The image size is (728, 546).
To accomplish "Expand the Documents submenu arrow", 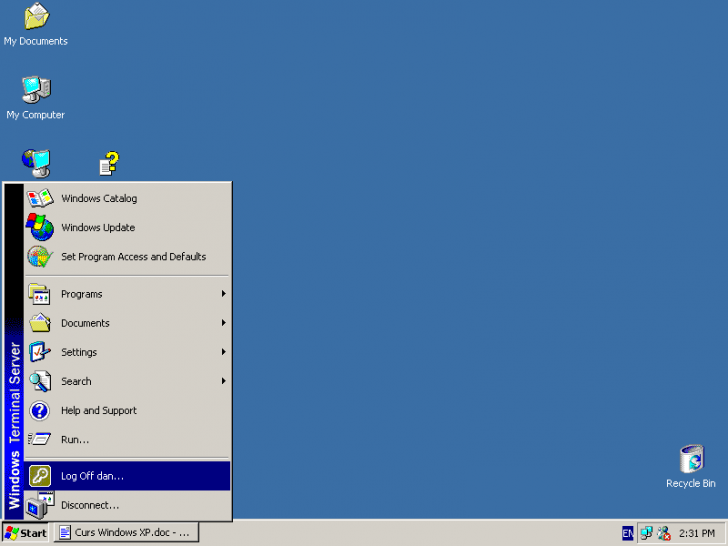I will click(223, 323).
